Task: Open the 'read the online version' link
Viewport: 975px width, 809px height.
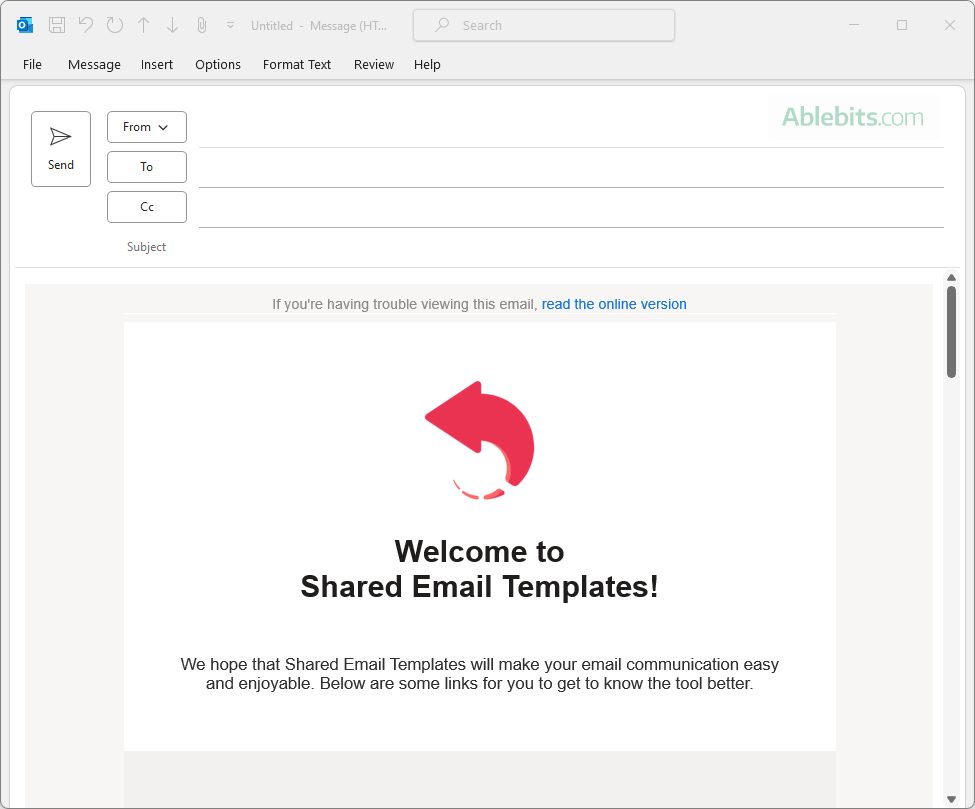Action: (614, 304)
